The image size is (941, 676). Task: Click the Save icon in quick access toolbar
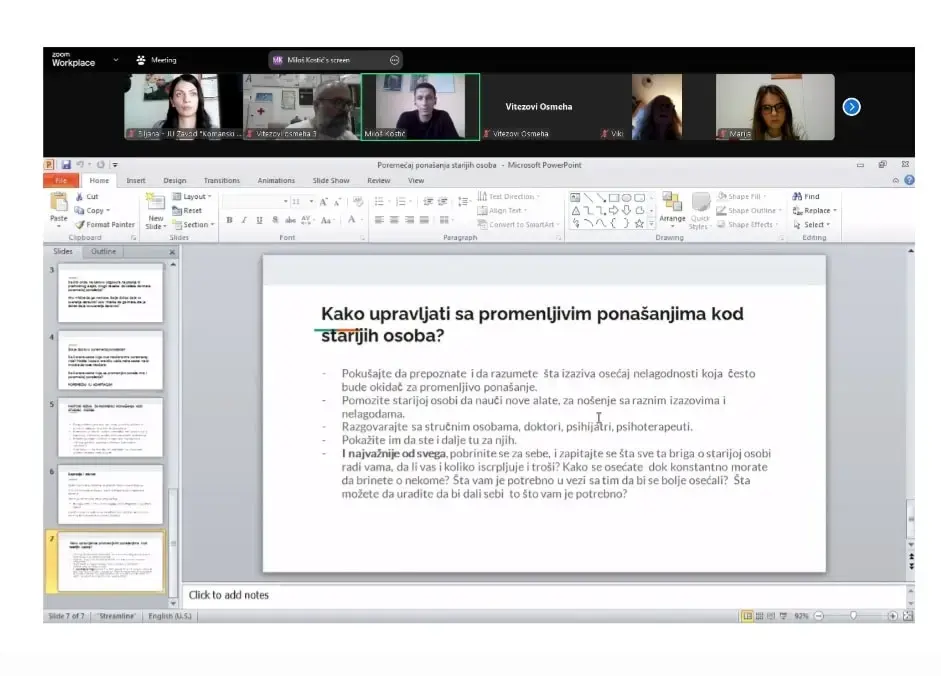(66, 164)
